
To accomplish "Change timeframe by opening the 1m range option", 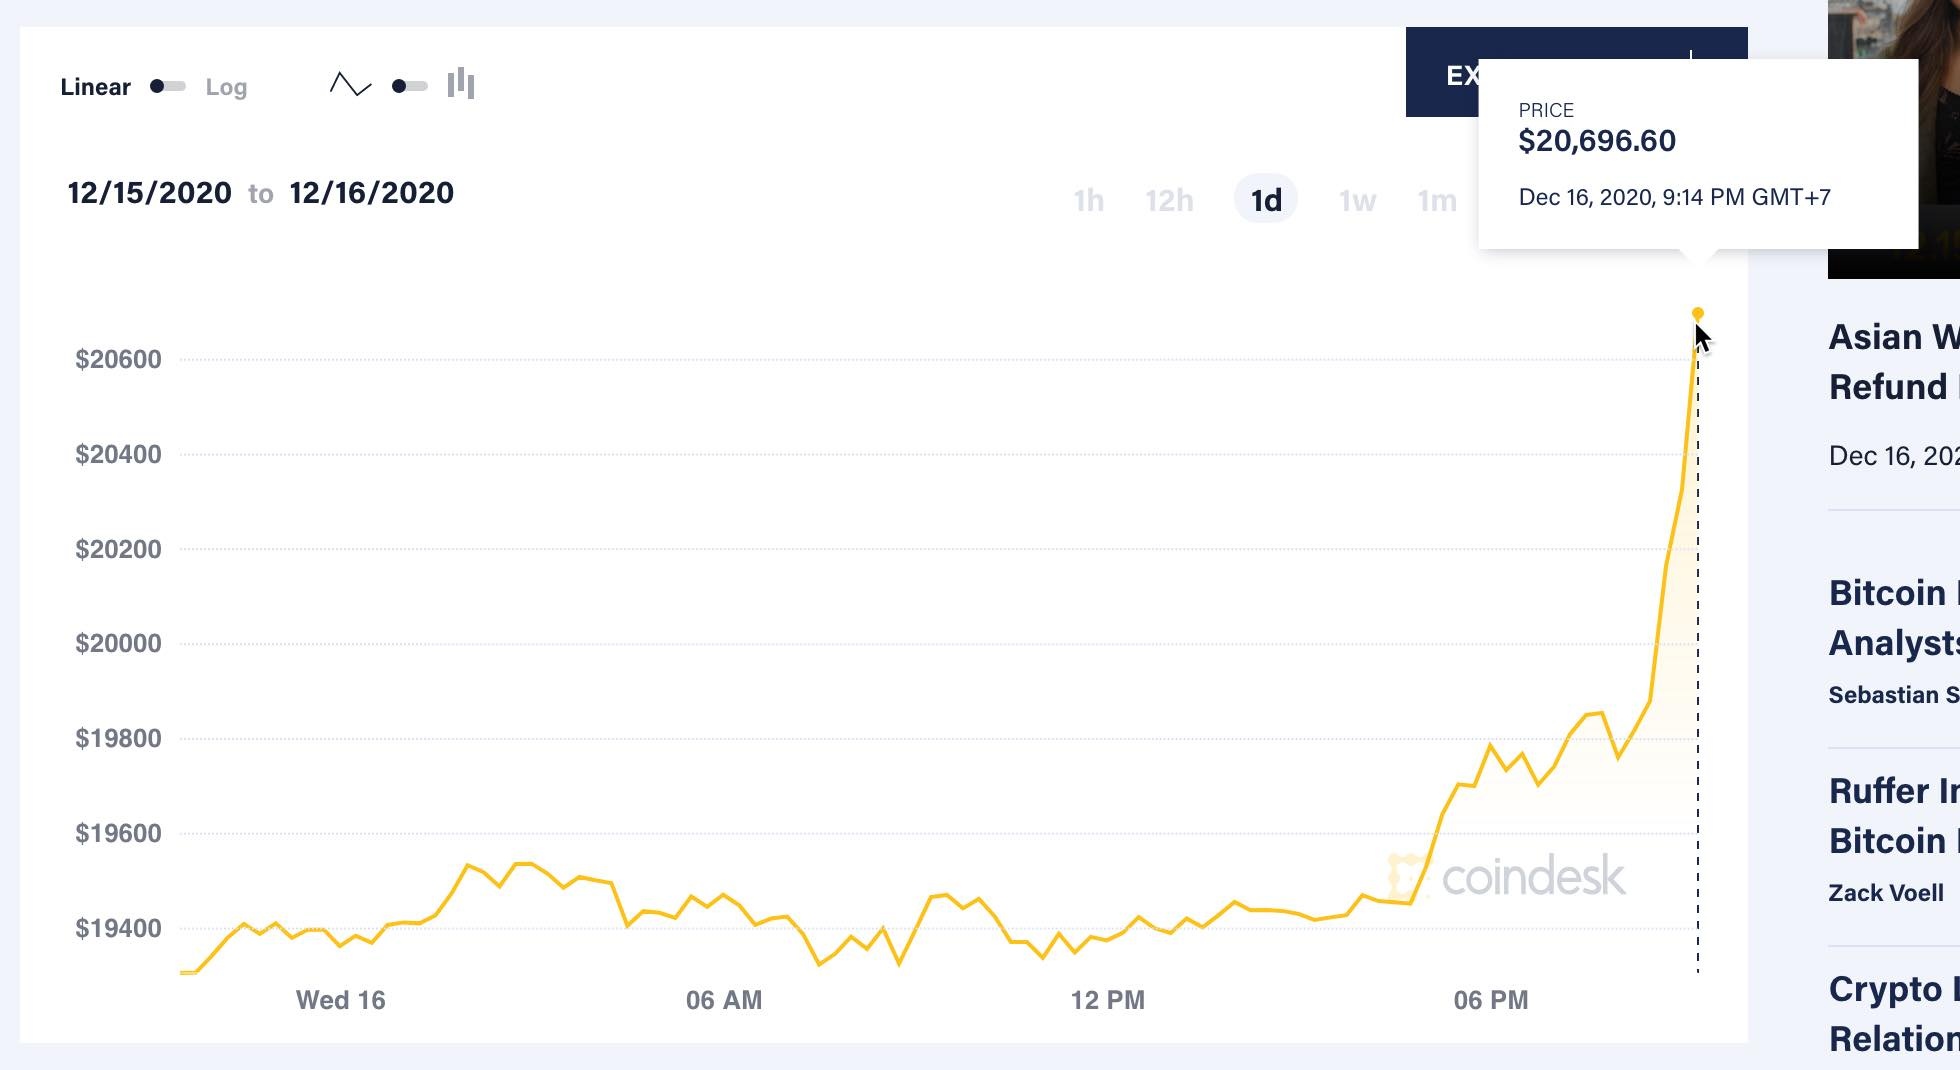I will pos(1437,200).
